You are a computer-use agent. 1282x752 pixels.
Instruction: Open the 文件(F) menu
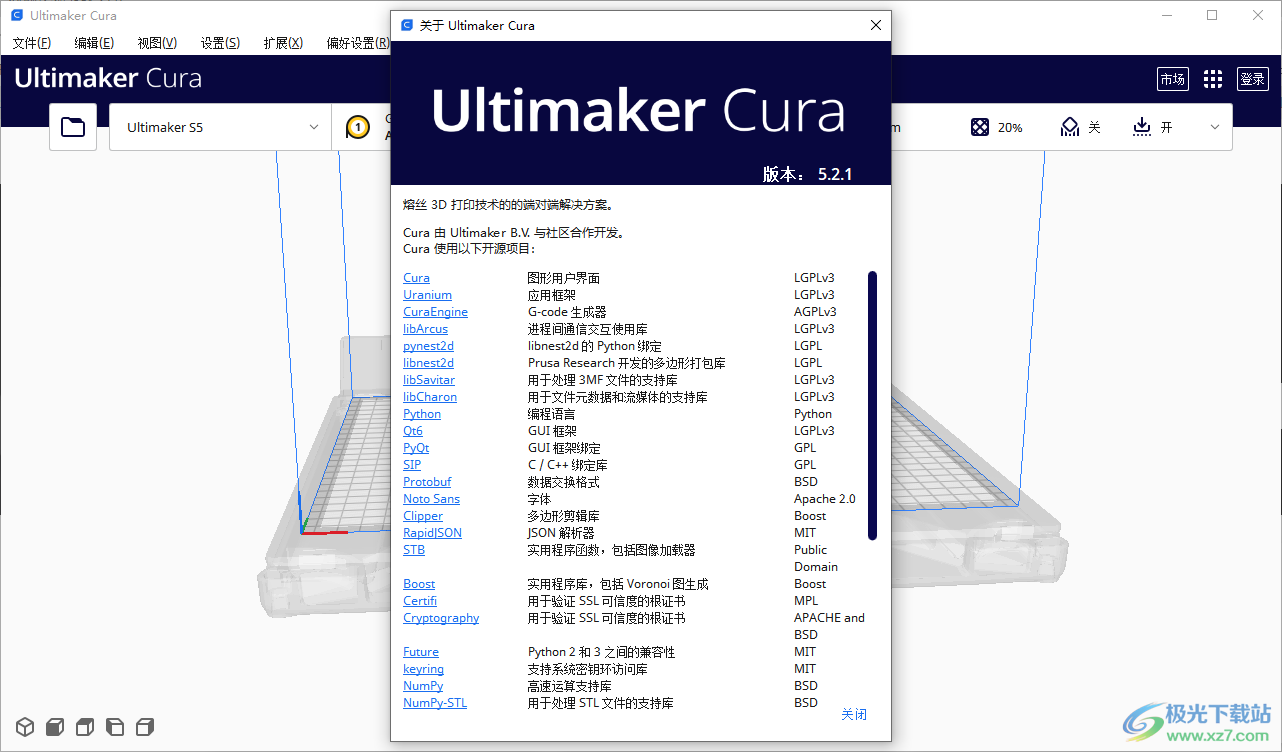32,43
